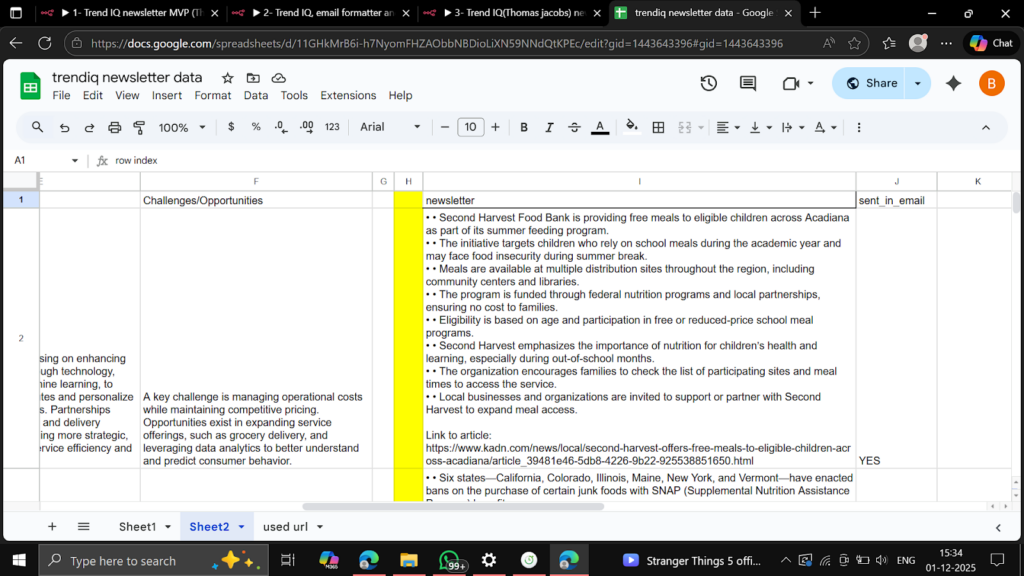Screen dimensions: 1024x576
Task: Click the Share button
Action: point(870,83)
